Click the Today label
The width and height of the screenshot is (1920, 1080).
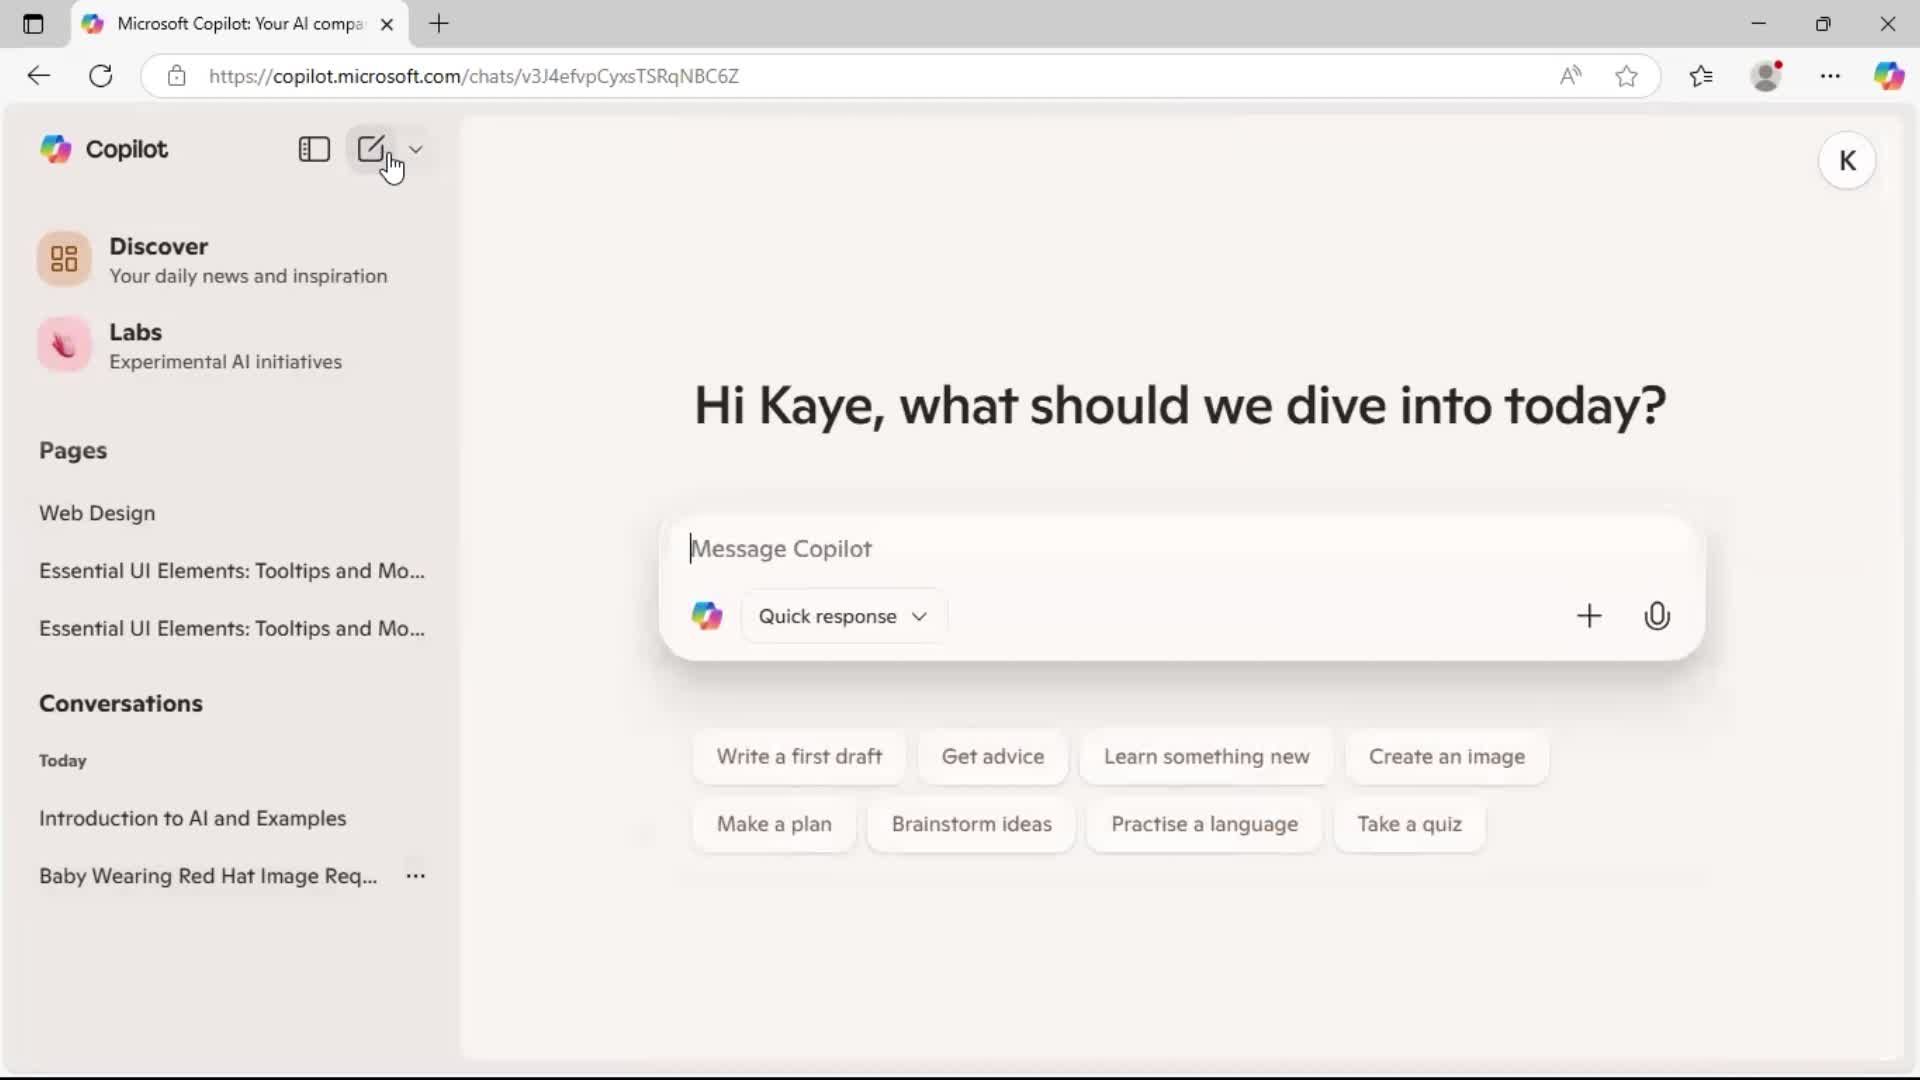(63, 761)
